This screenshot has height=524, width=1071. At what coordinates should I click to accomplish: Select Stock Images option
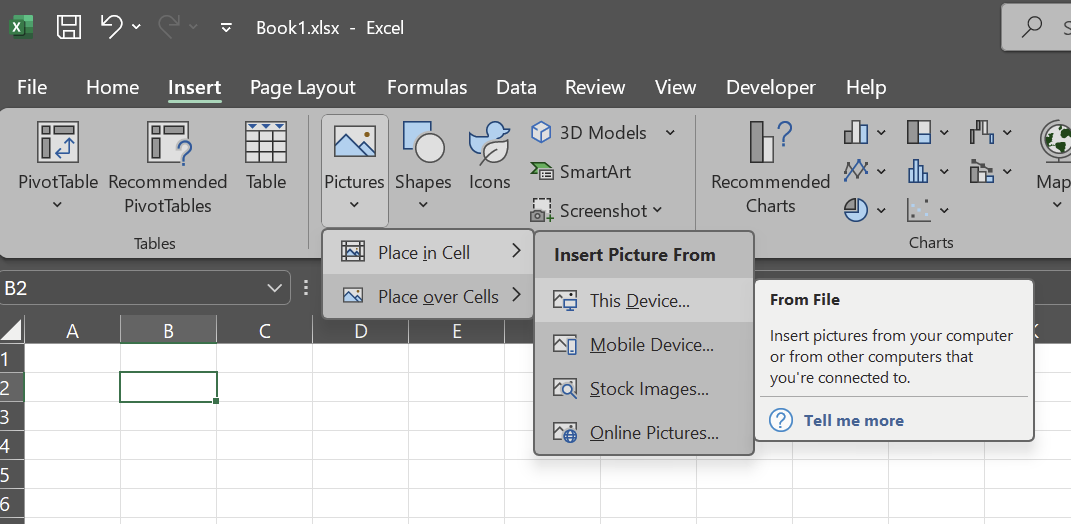pos(649,389)
